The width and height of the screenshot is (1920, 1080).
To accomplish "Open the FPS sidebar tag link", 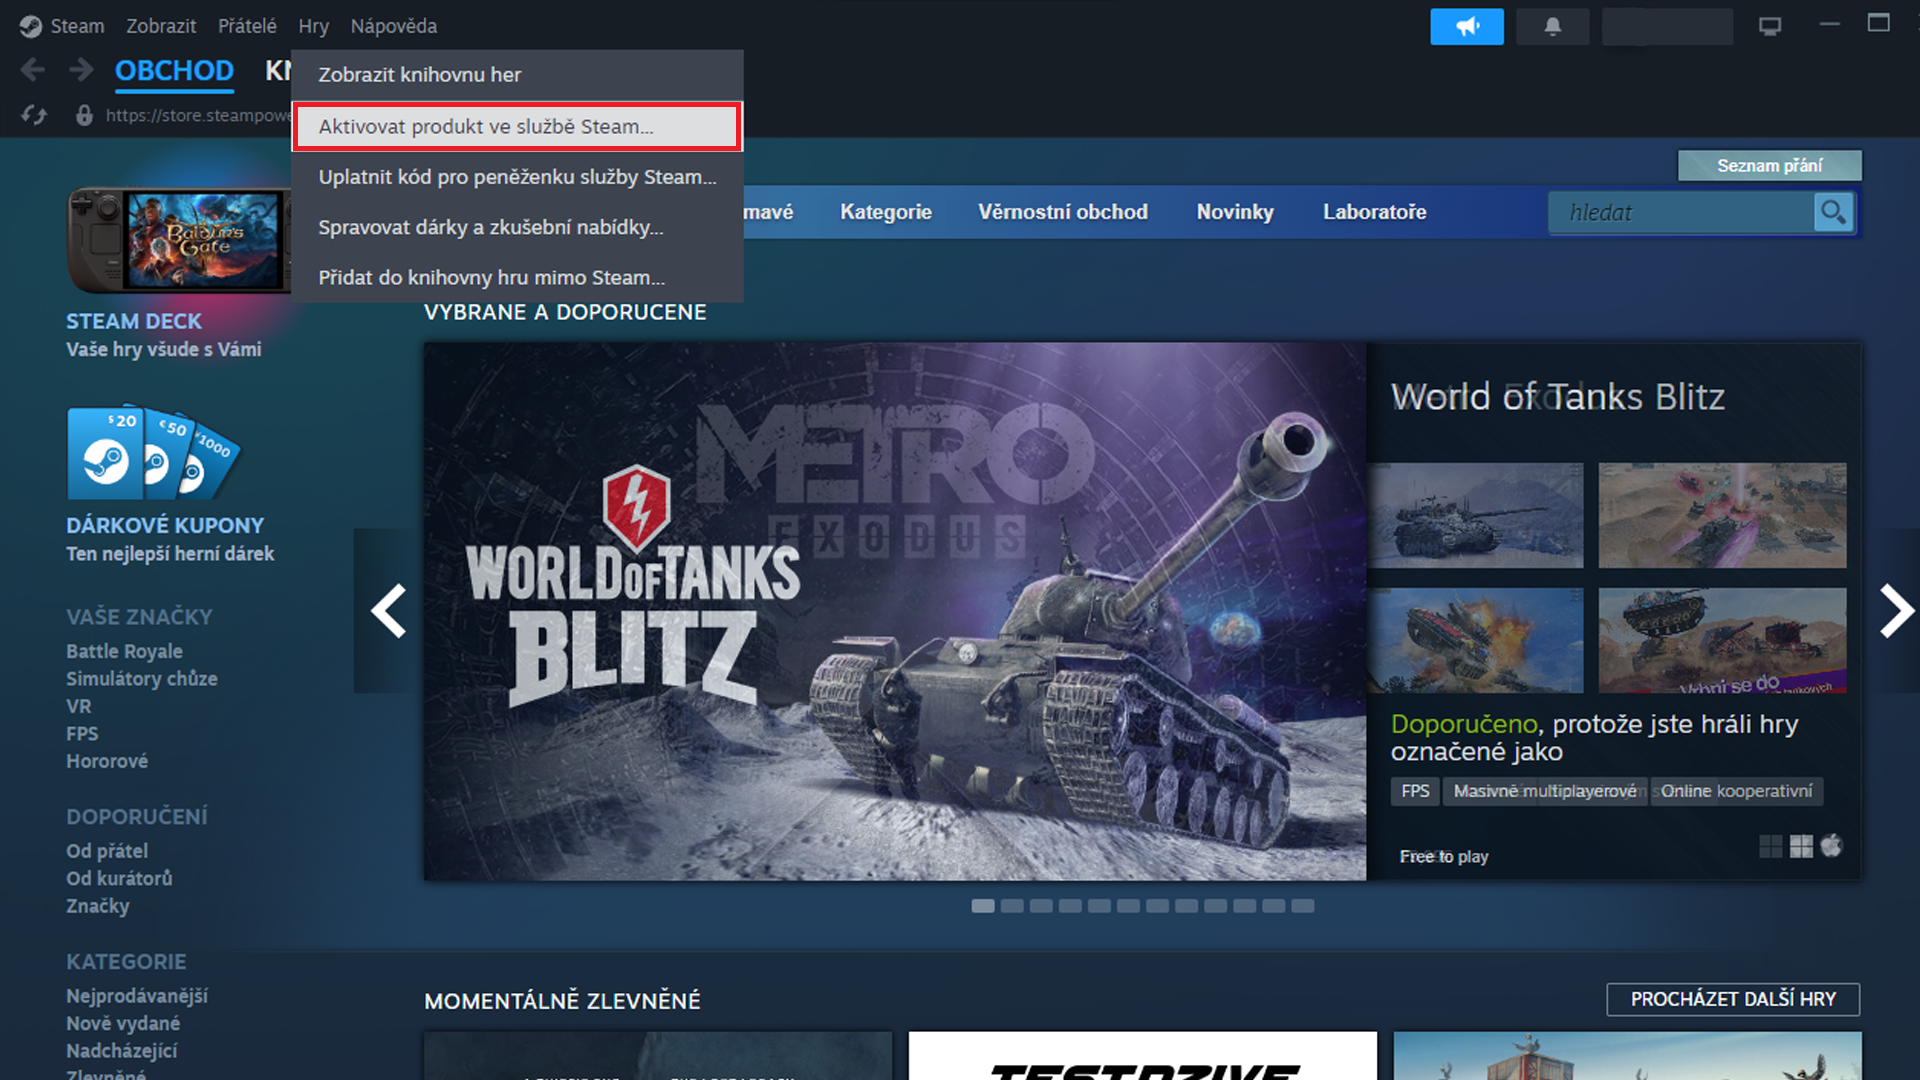I will coord(82,734).
